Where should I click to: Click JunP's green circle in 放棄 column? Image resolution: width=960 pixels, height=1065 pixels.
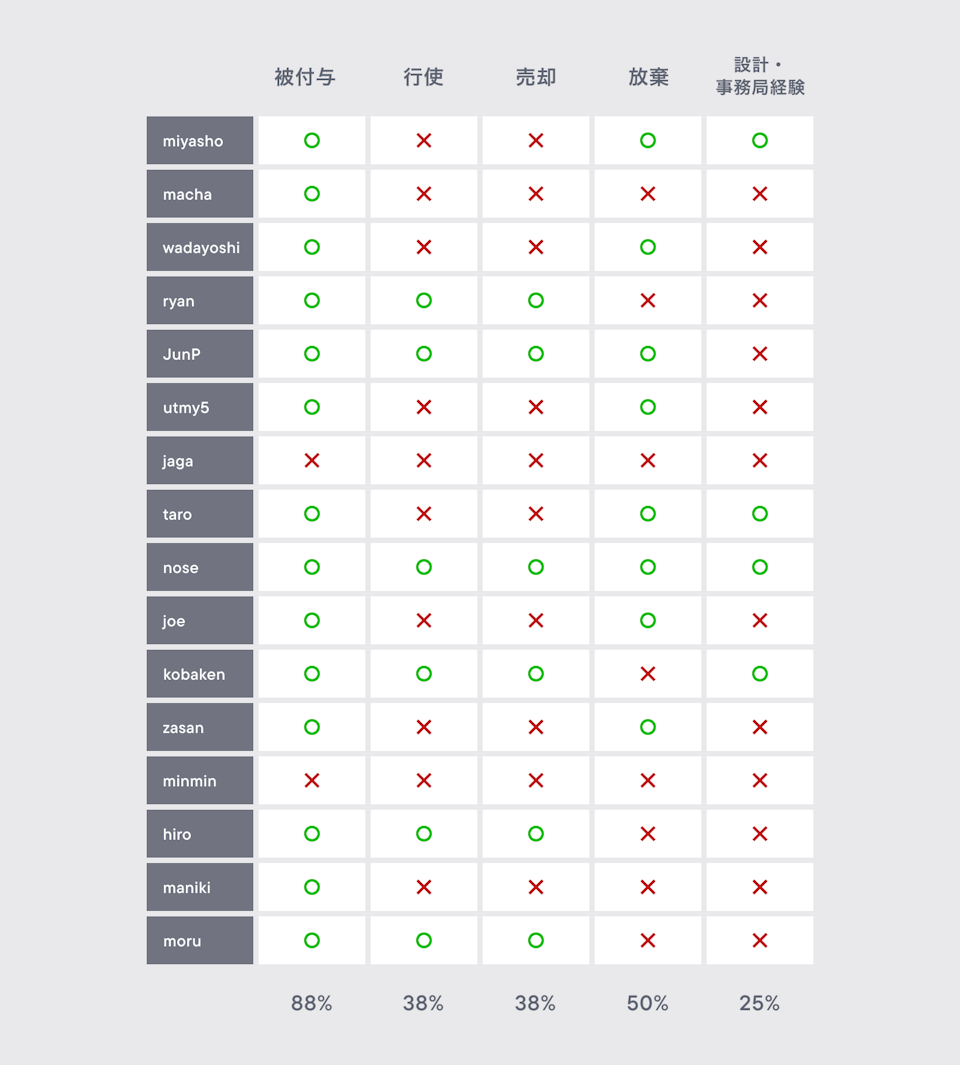648,354
